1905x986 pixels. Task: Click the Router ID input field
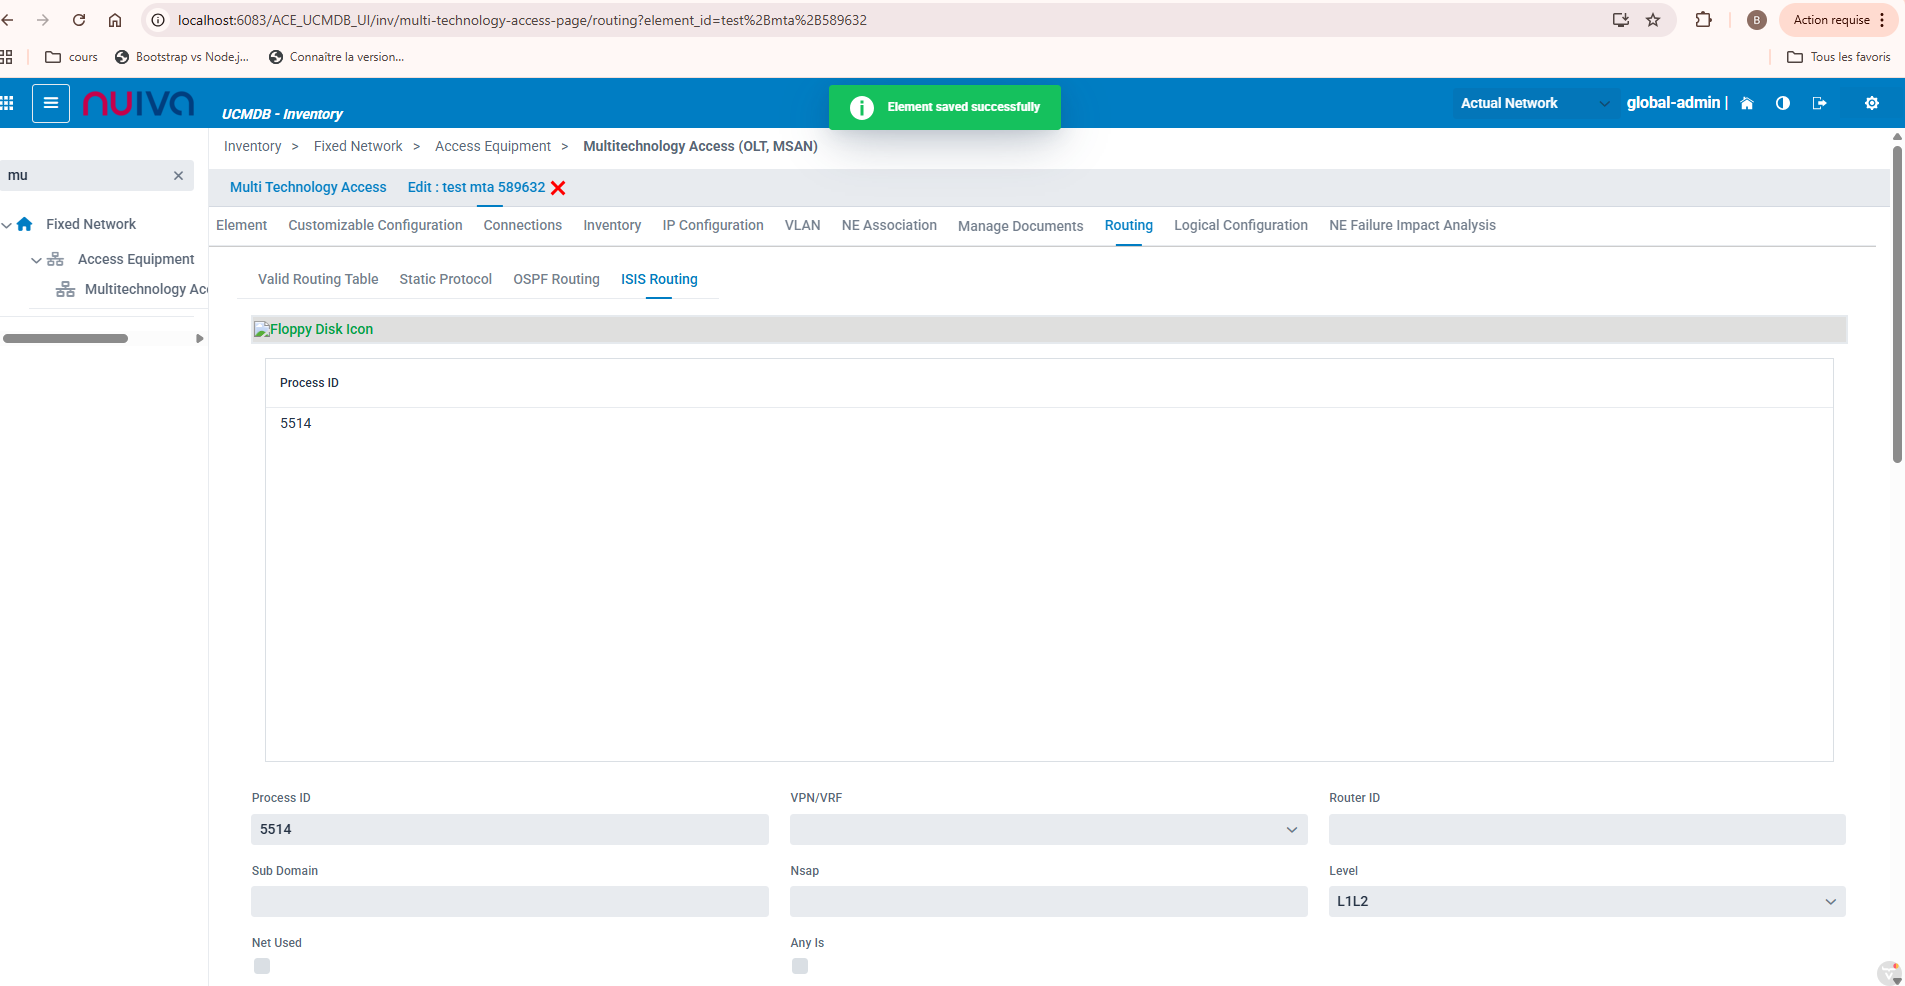tap(1586, 829)
